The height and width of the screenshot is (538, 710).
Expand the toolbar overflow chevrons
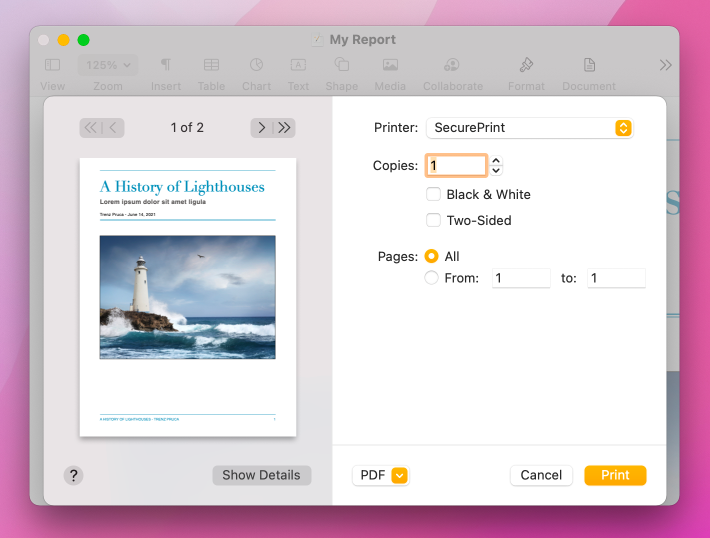point(665,65)
